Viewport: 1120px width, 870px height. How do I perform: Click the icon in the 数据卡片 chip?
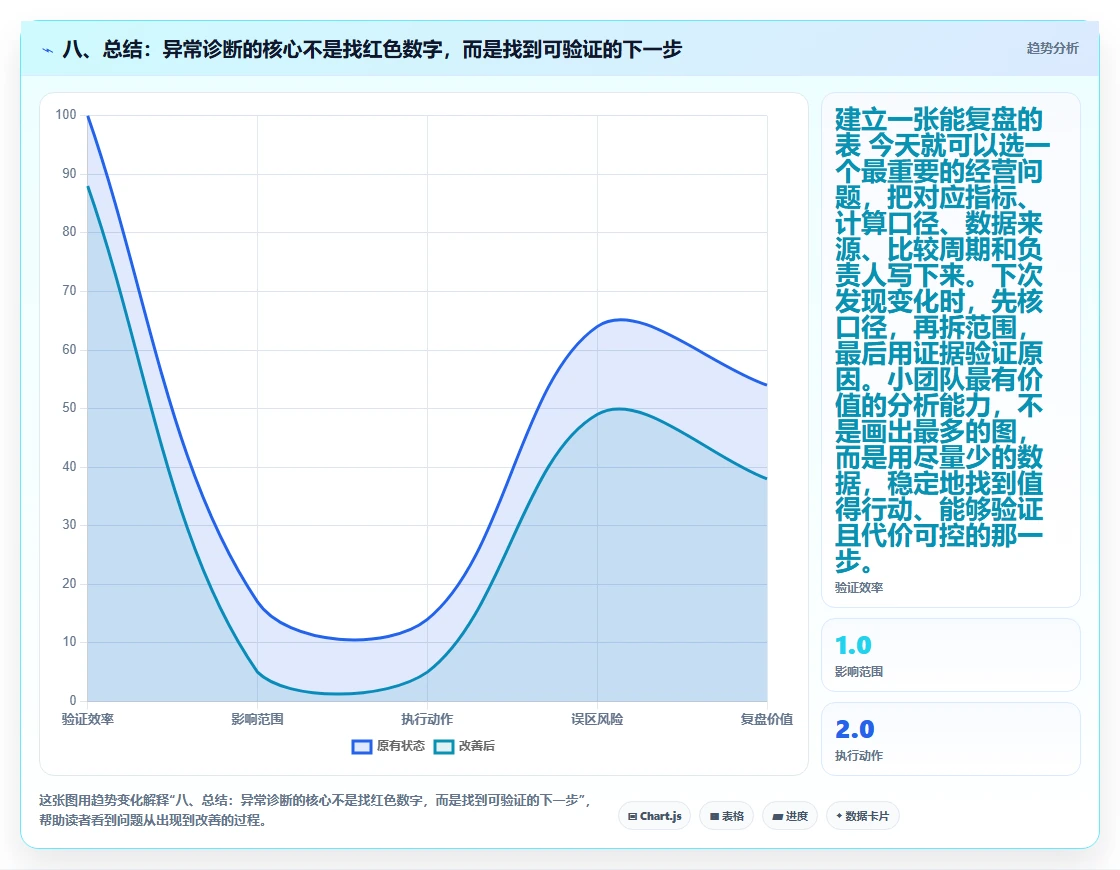[x=839, y=816]
